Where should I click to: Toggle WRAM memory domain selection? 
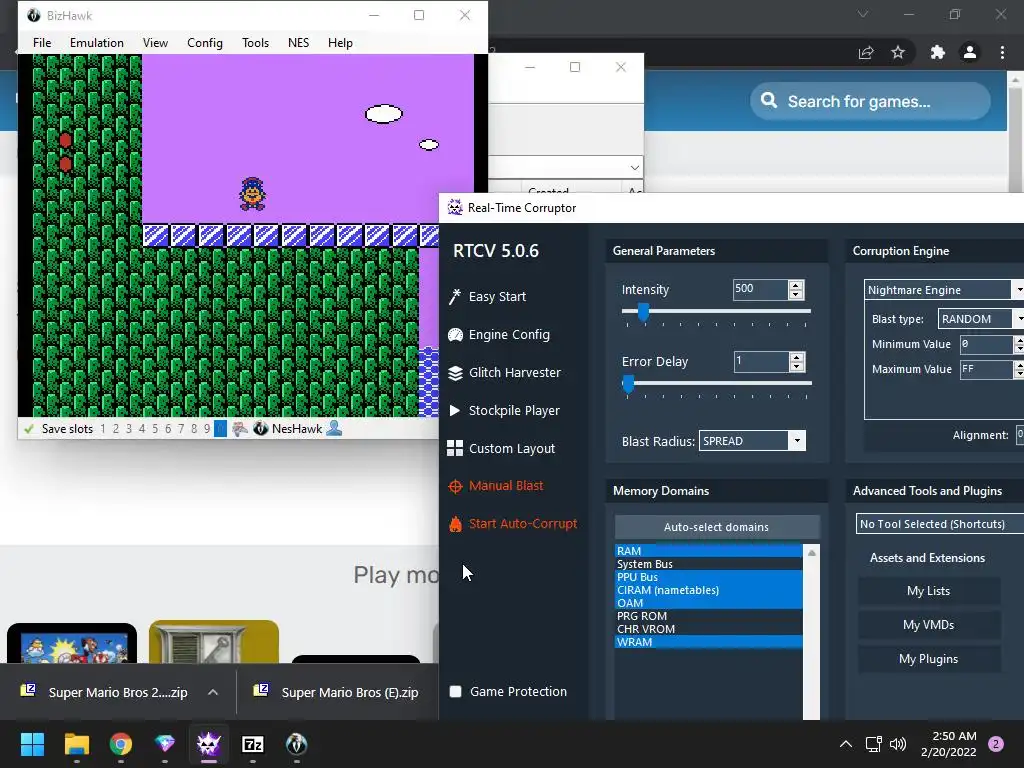coord(709,643)
